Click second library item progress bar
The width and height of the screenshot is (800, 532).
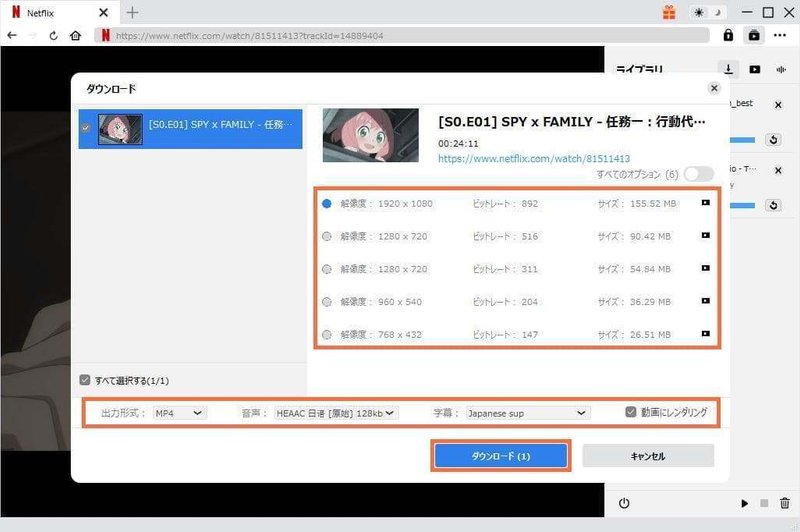pyautogui.click(x=742, y=205)
